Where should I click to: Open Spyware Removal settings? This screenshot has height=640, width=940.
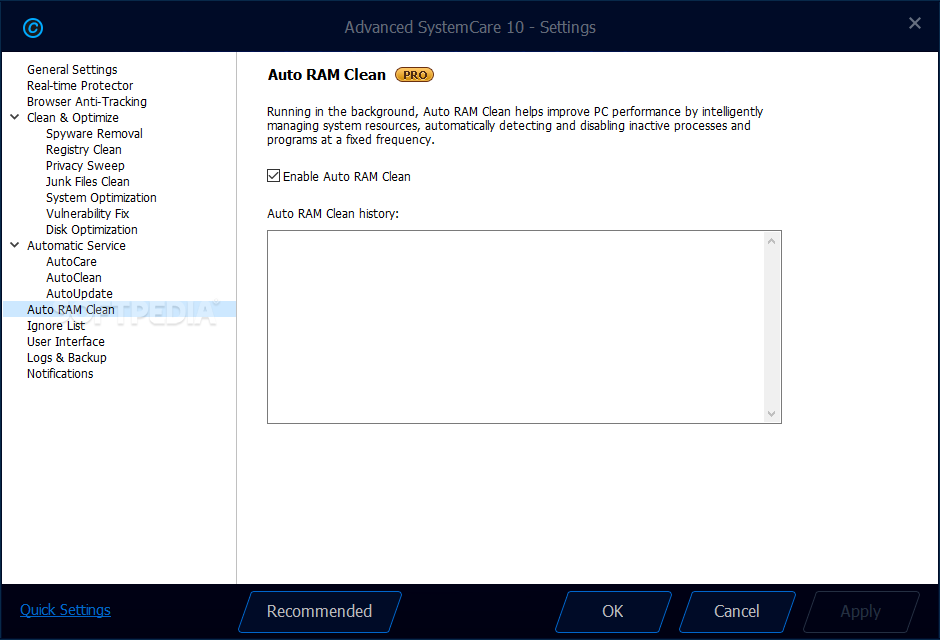pyautogui.click(x=94, y=134)
